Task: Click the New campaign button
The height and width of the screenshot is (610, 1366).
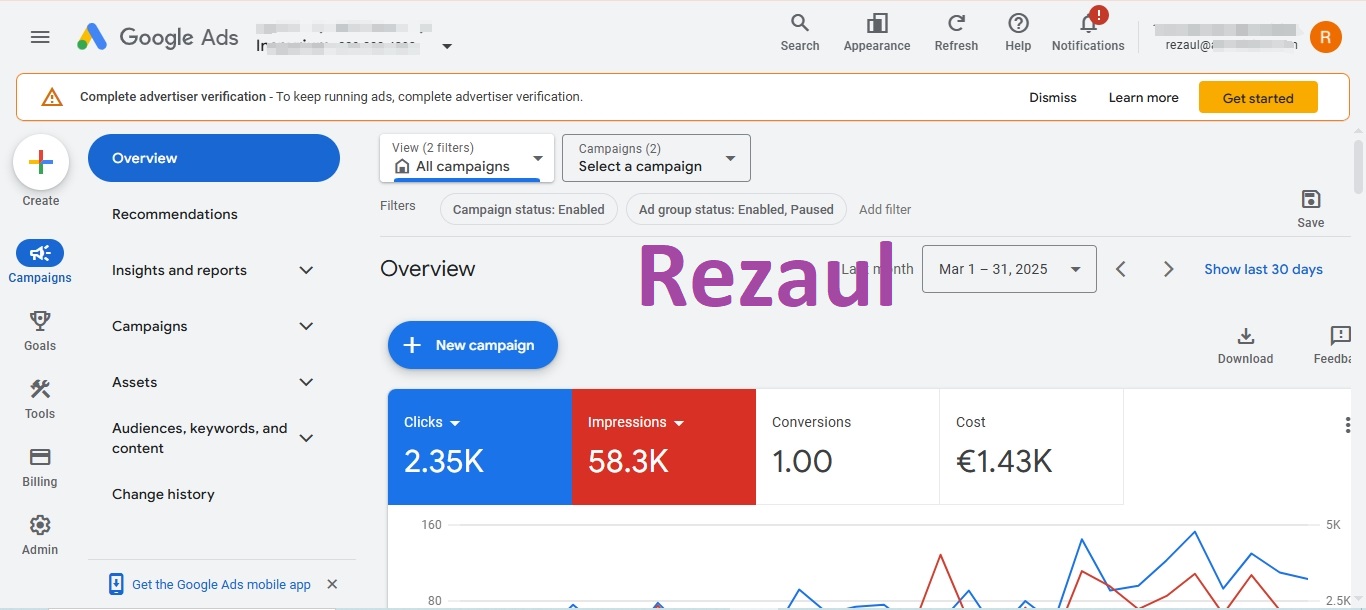Action: [x=473, y=345]
